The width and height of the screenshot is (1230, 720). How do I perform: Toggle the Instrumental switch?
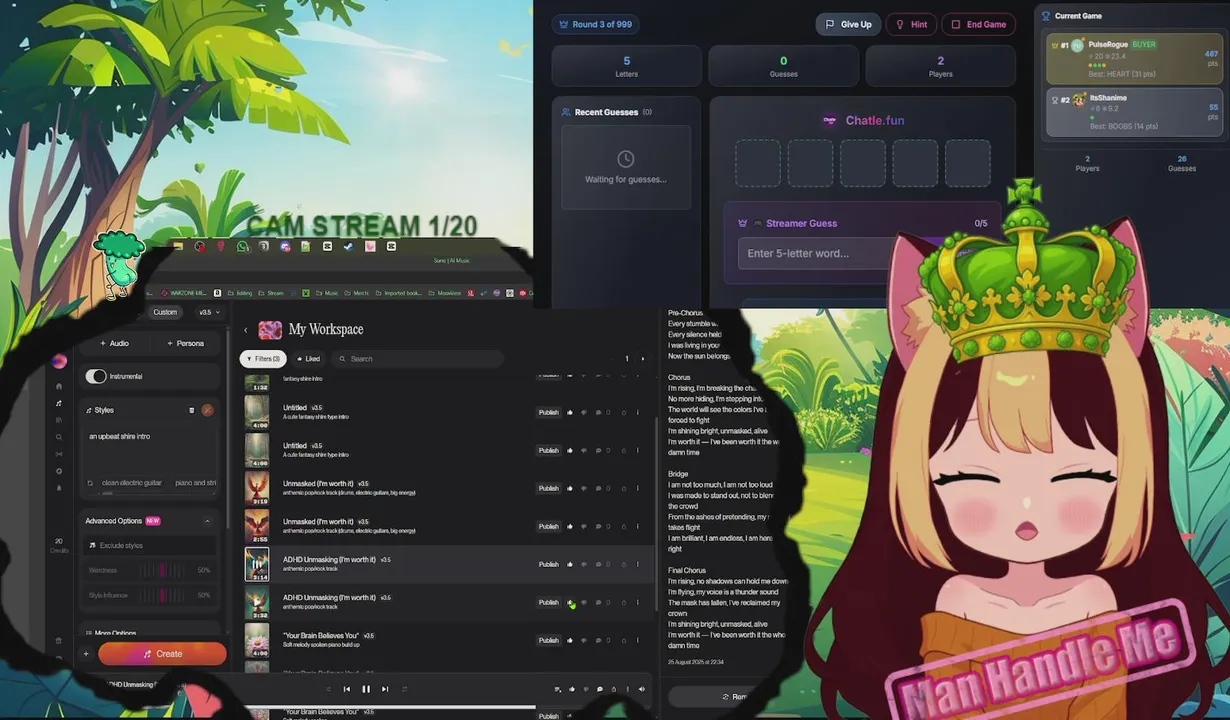[x=96, y=376]
